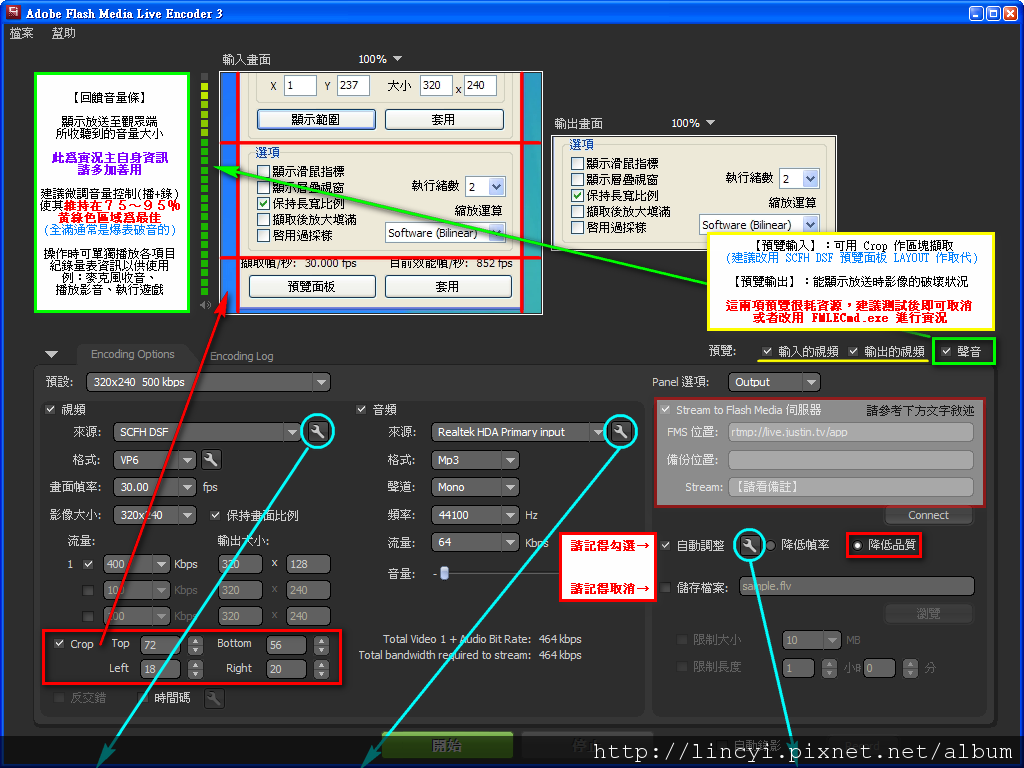Click the green 開始 start button
This screenshot has width=1024, height=768.
click(447, 745)
